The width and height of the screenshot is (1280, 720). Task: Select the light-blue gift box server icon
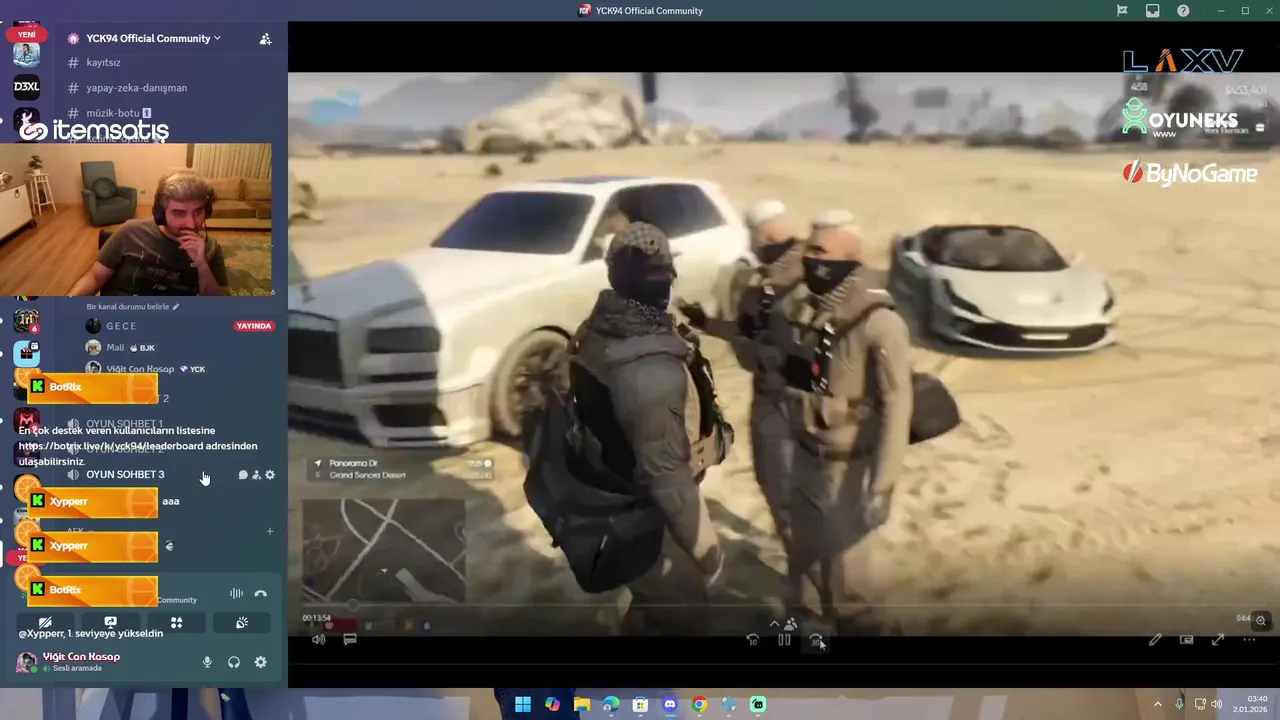(x=27, y=353)
